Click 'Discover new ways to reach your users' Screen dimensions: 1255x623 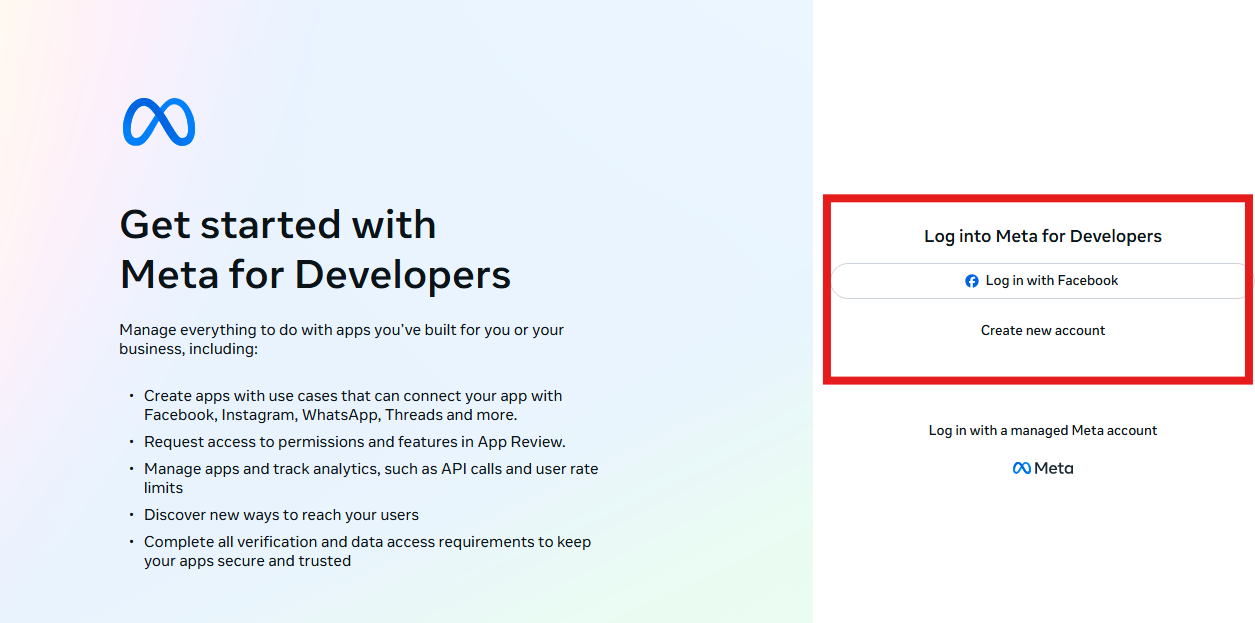click(281, 515)
